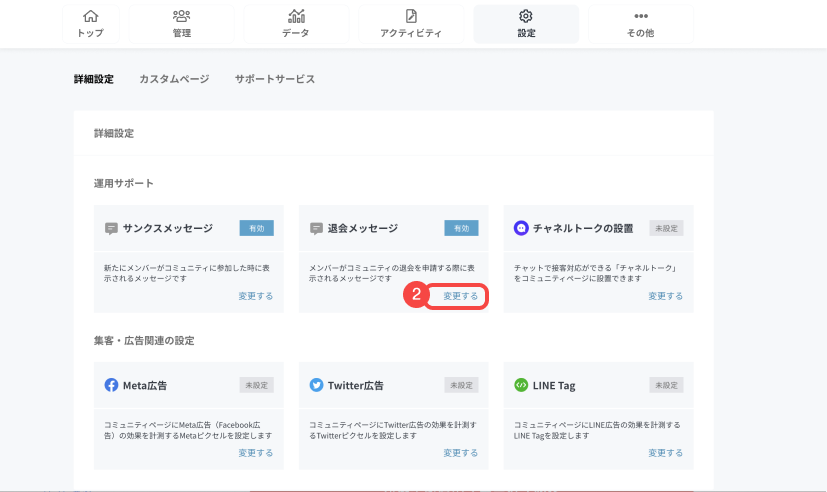Image resolution: width=827 pixels, height=492 pixels.
Task: Open the 管理 members navigation item
Action: (181, 23)
